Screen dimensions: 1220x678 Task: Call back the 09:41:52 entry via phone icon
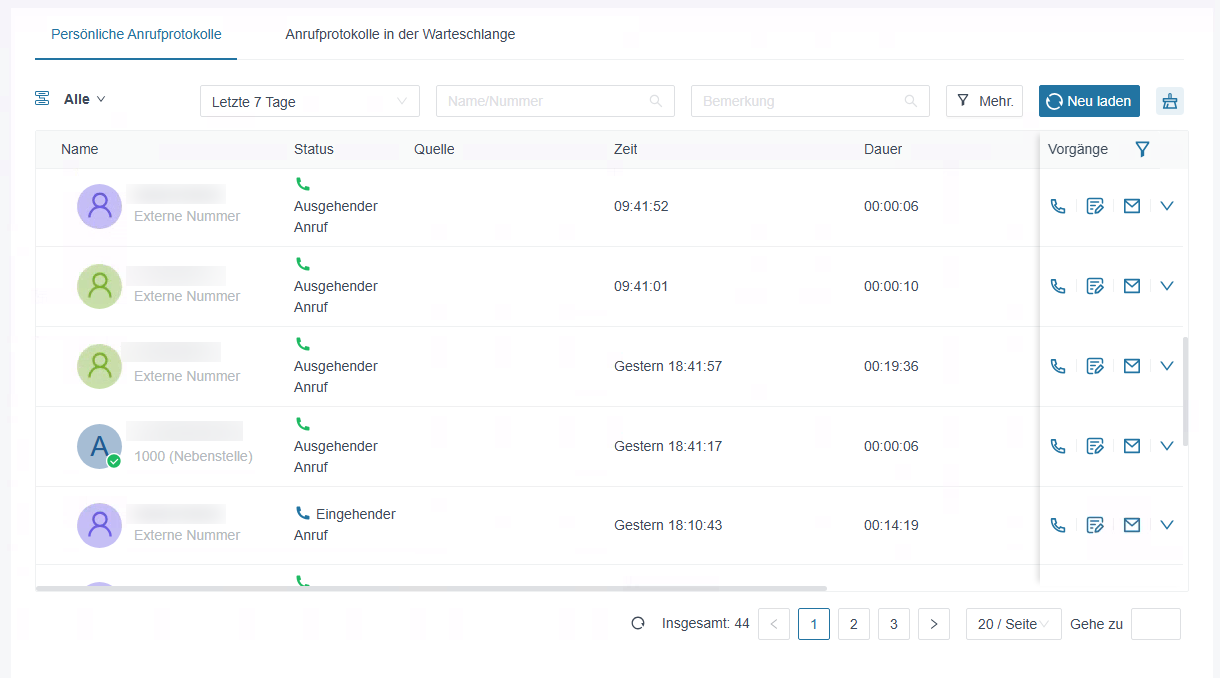[x=1058, y=206]
